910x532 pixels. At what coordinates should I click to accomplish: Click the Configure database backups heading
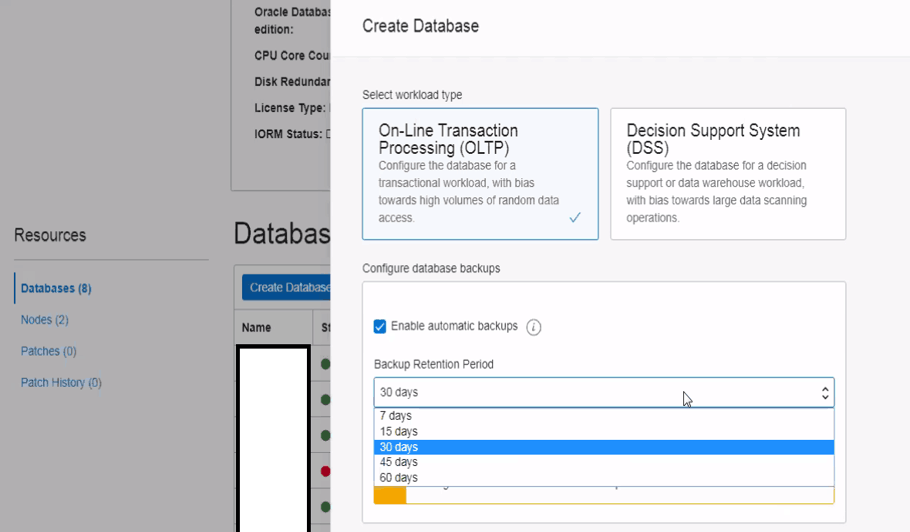coord(431,268)
